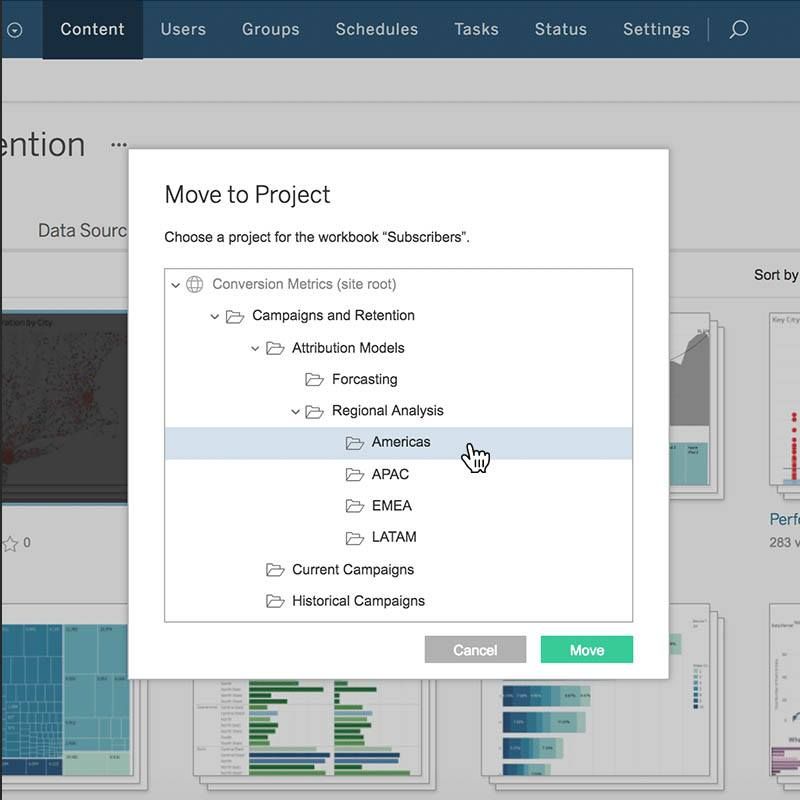Click the folder icon next to Forcasting
Screen dimensions: 800x800
coord(315,379)
